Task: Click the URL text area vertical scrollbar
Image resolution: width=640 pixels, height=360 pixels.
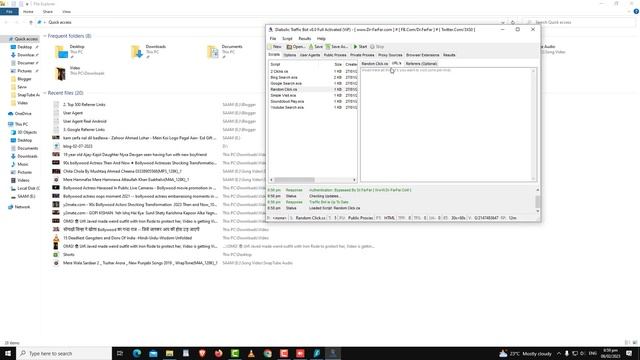Action: click(533, 124)
